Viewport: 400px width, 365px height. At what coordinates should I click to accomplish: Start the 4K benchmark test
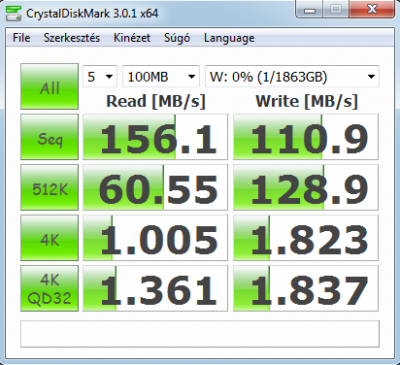pyautogui.click(x=50, y=238)
